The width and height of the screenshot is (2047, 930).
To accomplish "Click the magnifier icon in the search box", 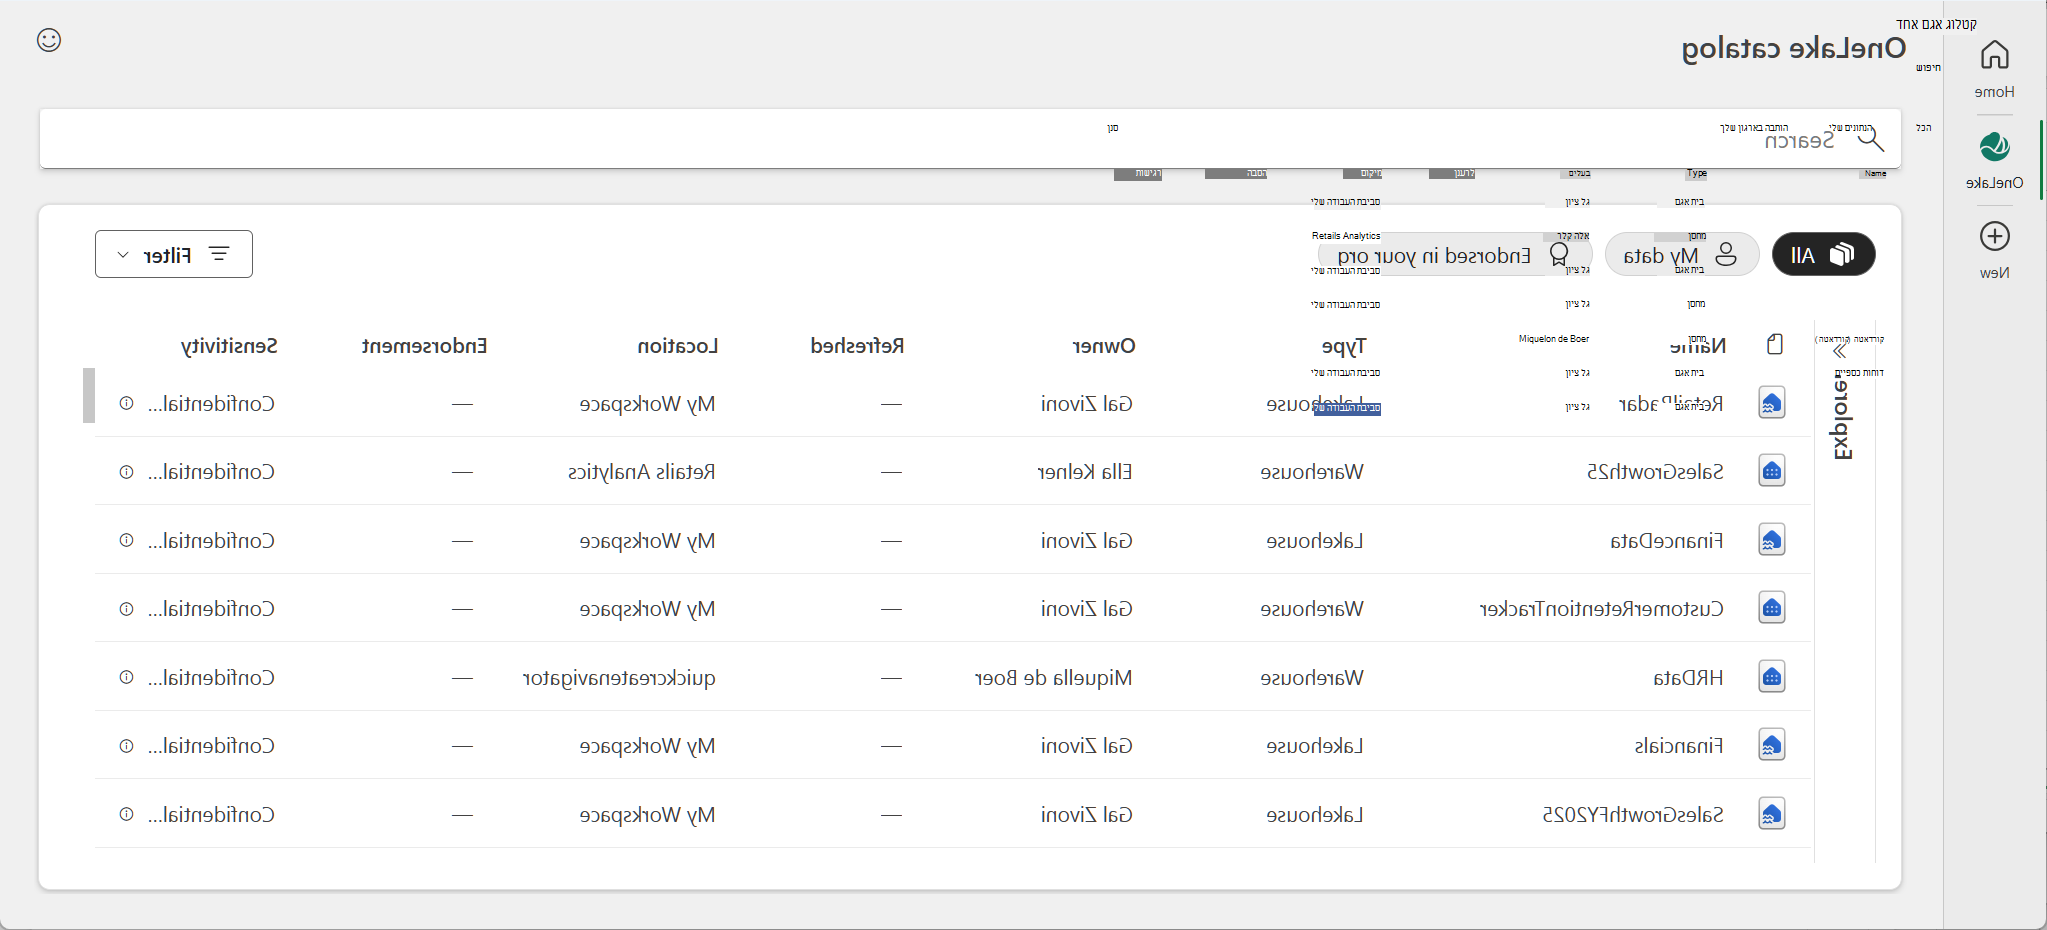I will point(1870,139).
